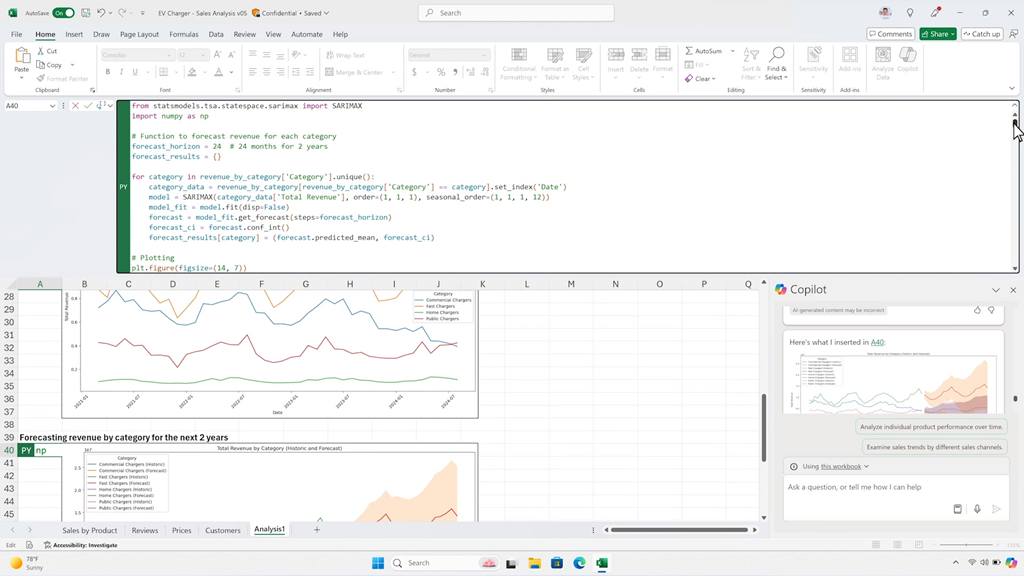1024x576 pixels.
Task: Click the Copilot microphone icon
Action: coord(977,509)
